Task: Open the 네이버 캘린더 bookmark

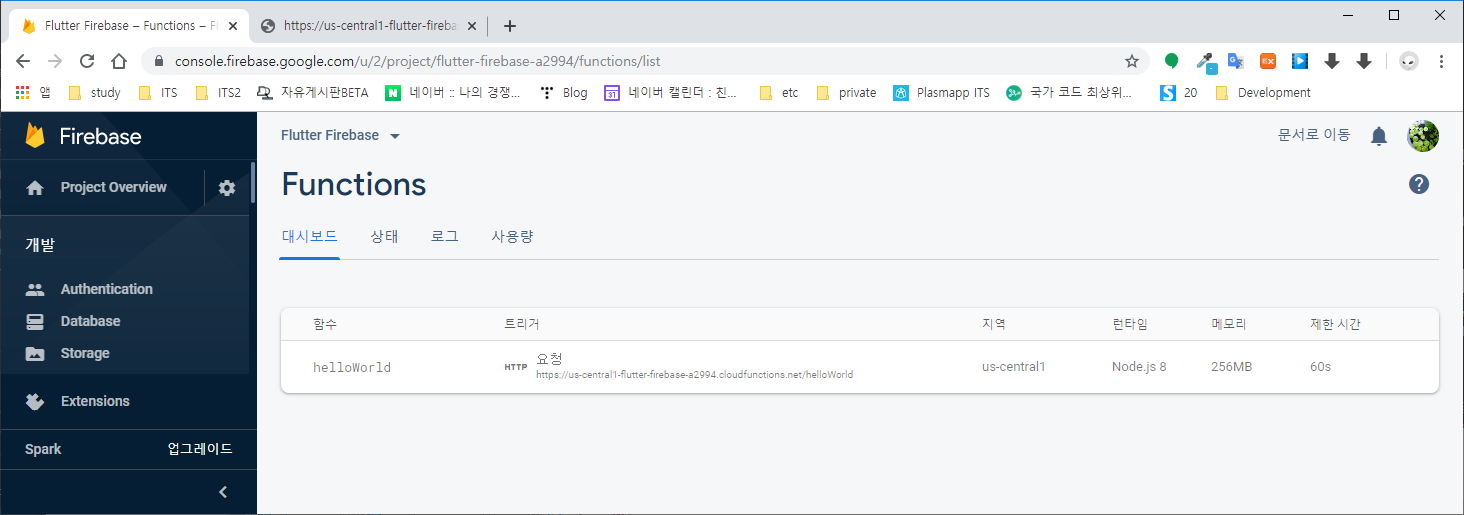Action: (670, 93)
